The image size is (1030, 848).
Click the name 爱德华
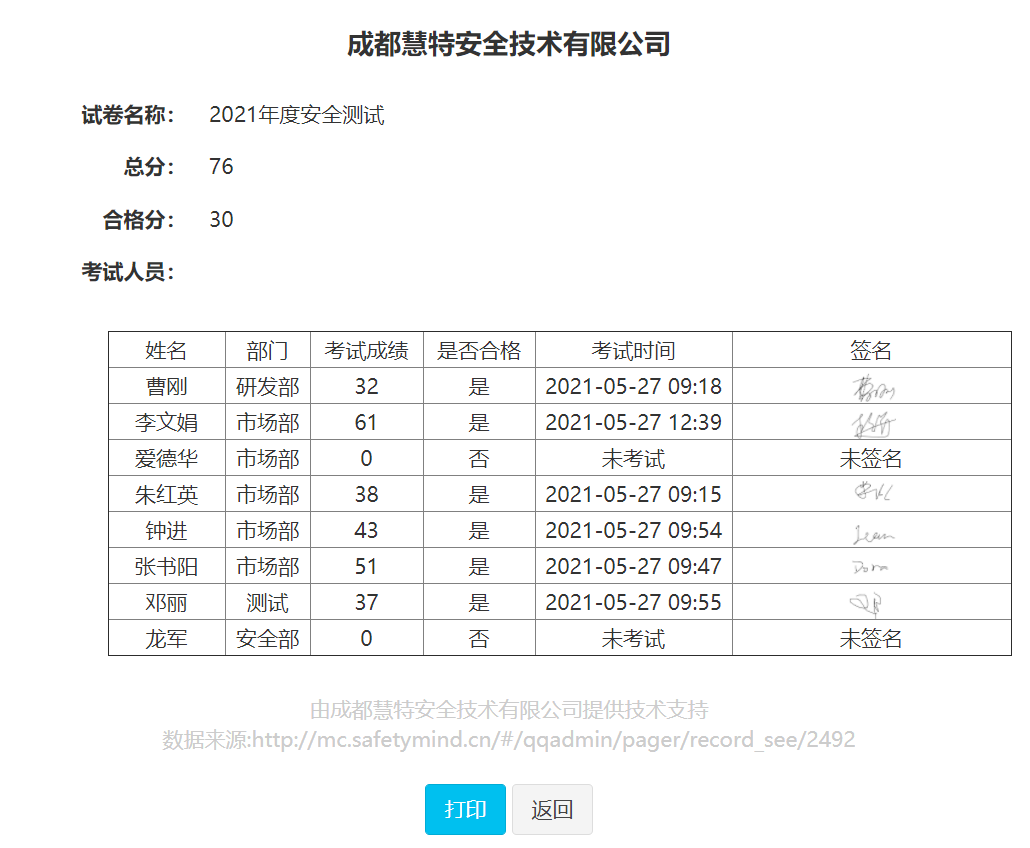click(x=166, y=458)
